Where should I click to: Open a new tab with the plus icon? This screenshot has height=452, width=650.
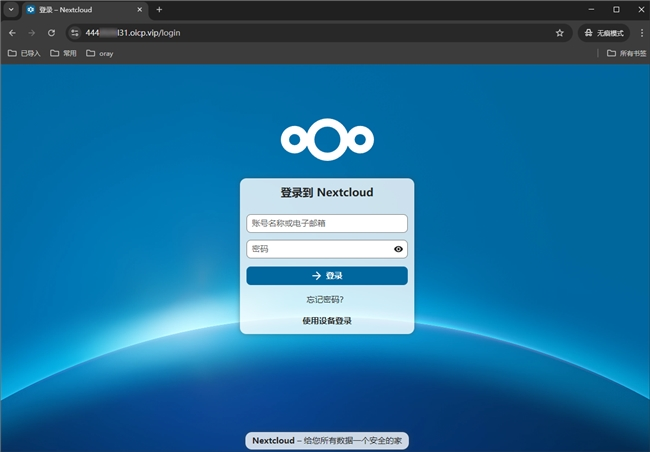pos(159,9)
